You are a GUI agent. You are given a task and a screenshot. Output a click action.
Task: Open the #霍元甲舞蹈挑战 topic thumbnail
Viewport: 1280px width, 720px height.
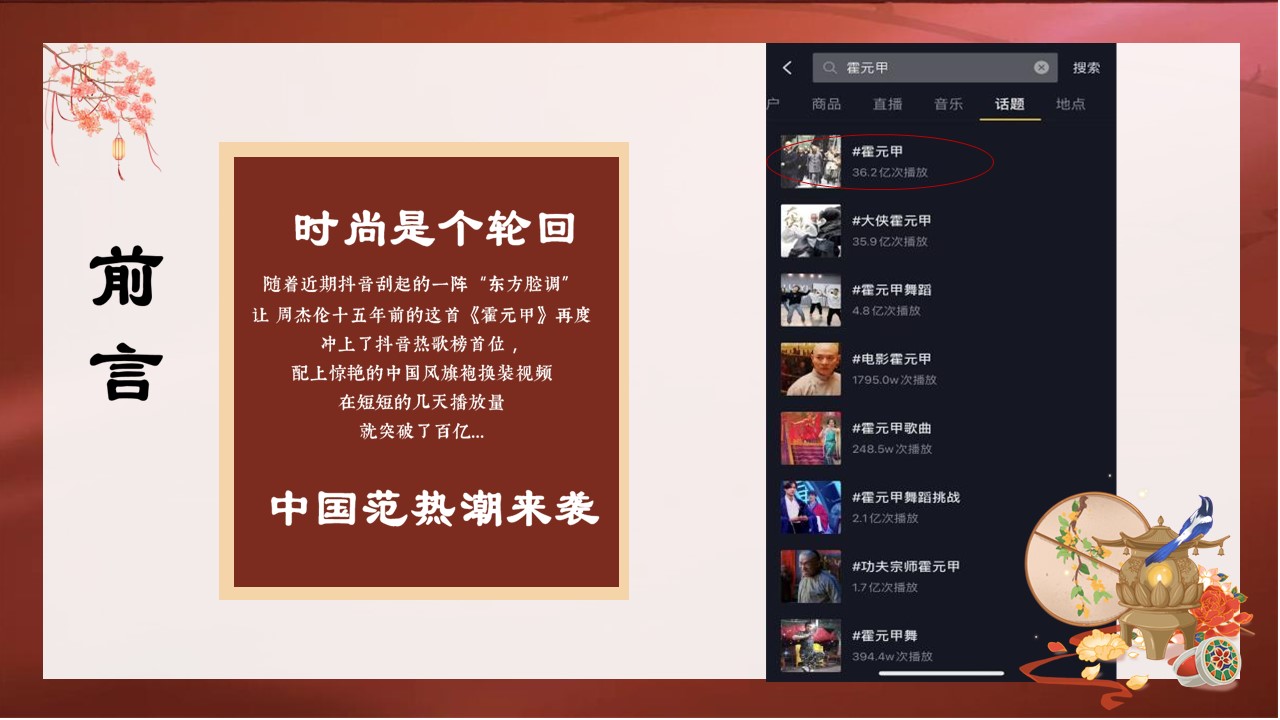[810, 507]
